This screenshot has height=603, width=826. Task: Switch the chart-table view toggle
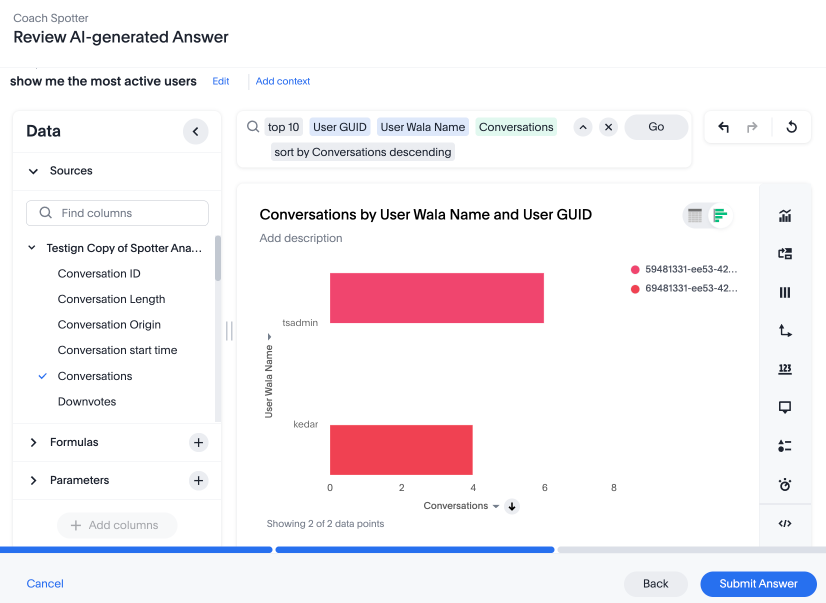[x=707, y=215]
